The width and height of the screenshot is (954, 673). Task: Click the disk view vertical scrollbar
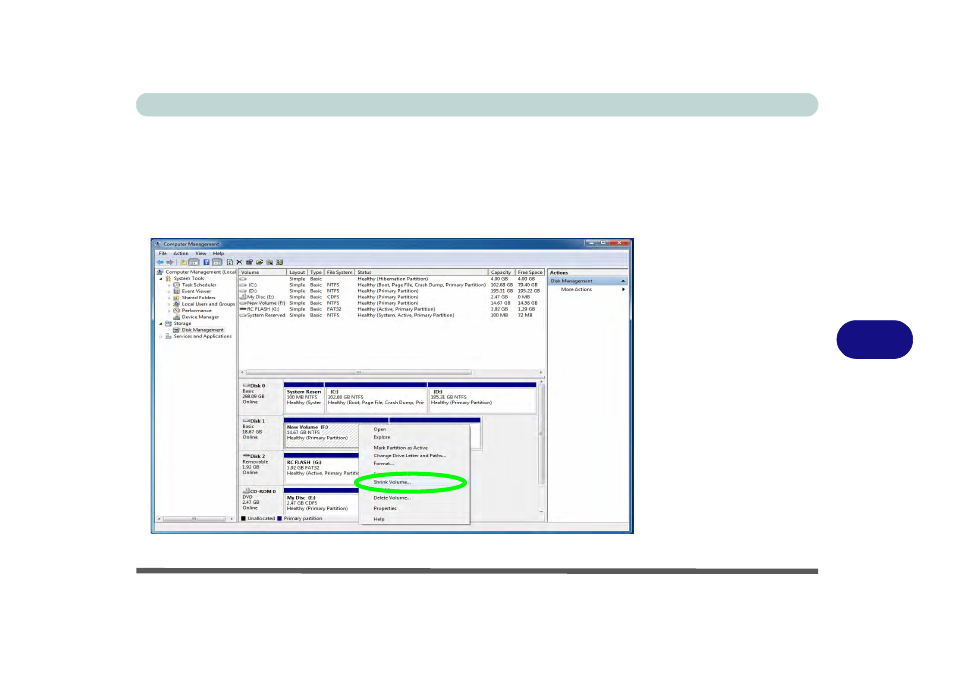541,448
